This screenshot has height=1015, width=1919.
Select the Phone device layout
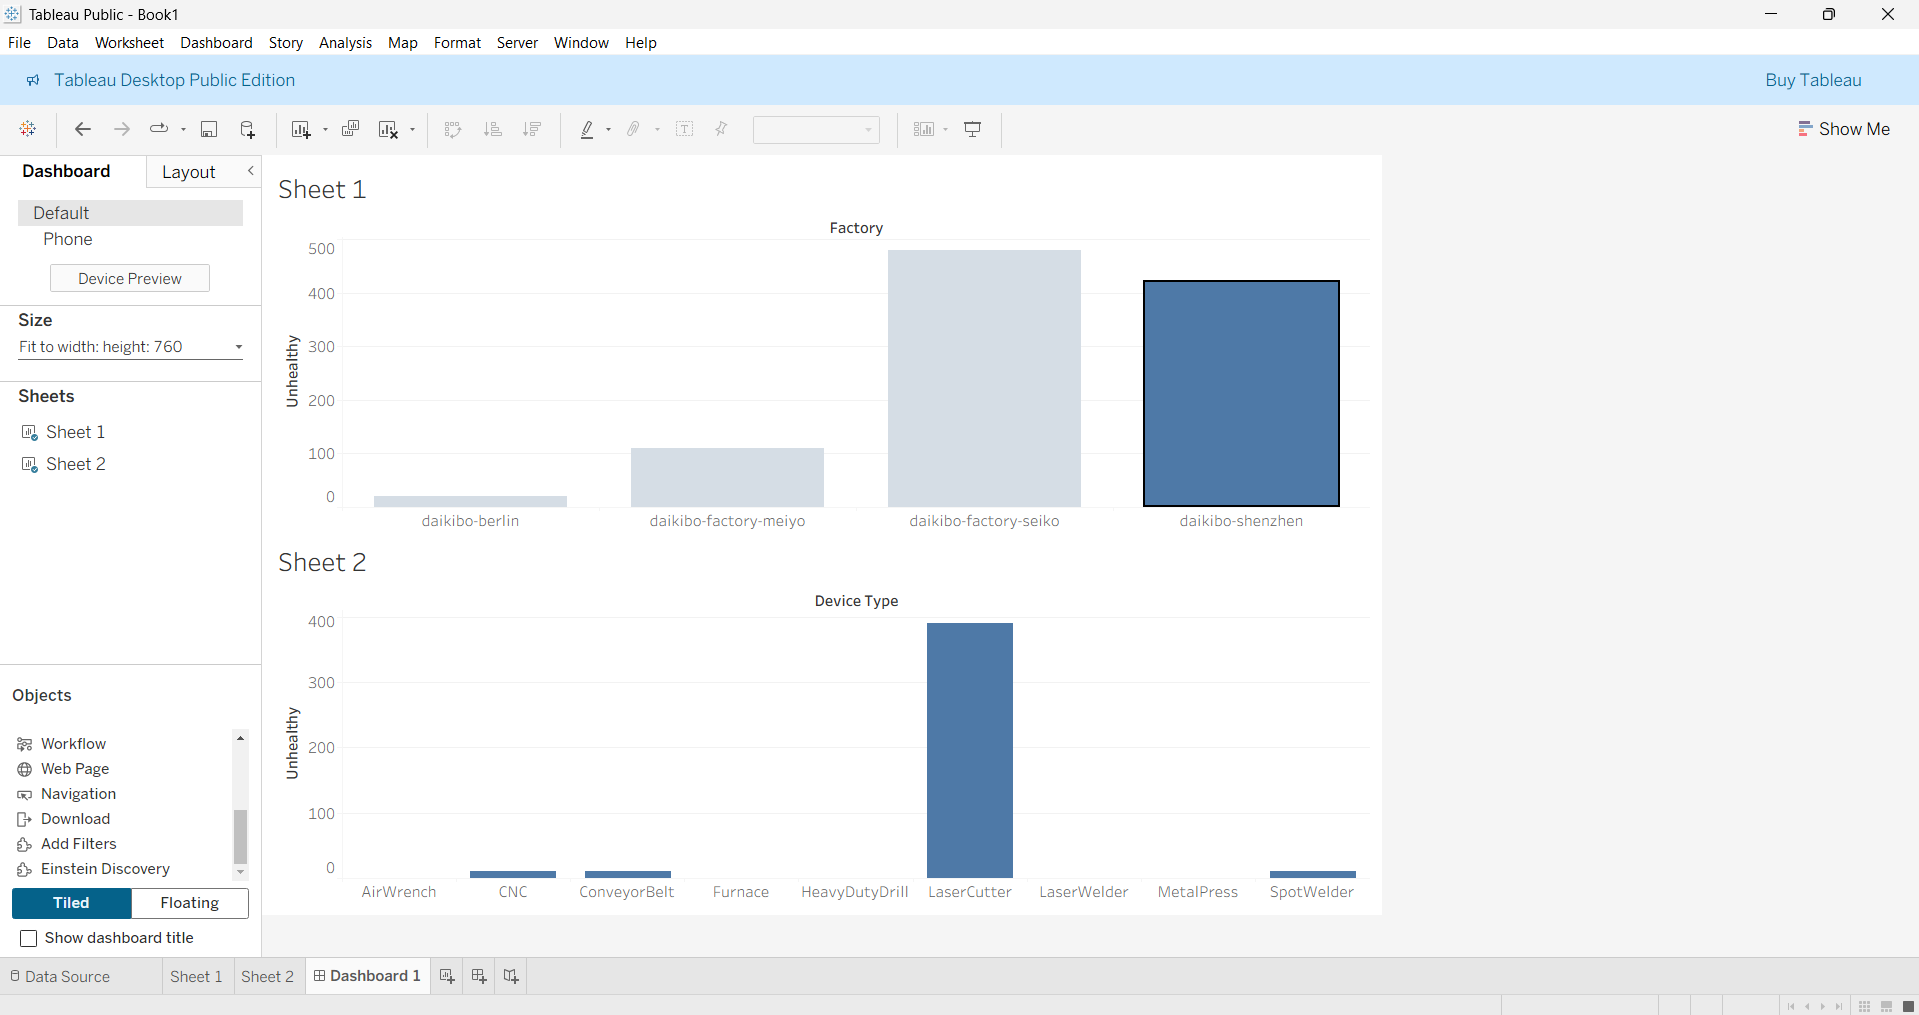pos(67,239)
